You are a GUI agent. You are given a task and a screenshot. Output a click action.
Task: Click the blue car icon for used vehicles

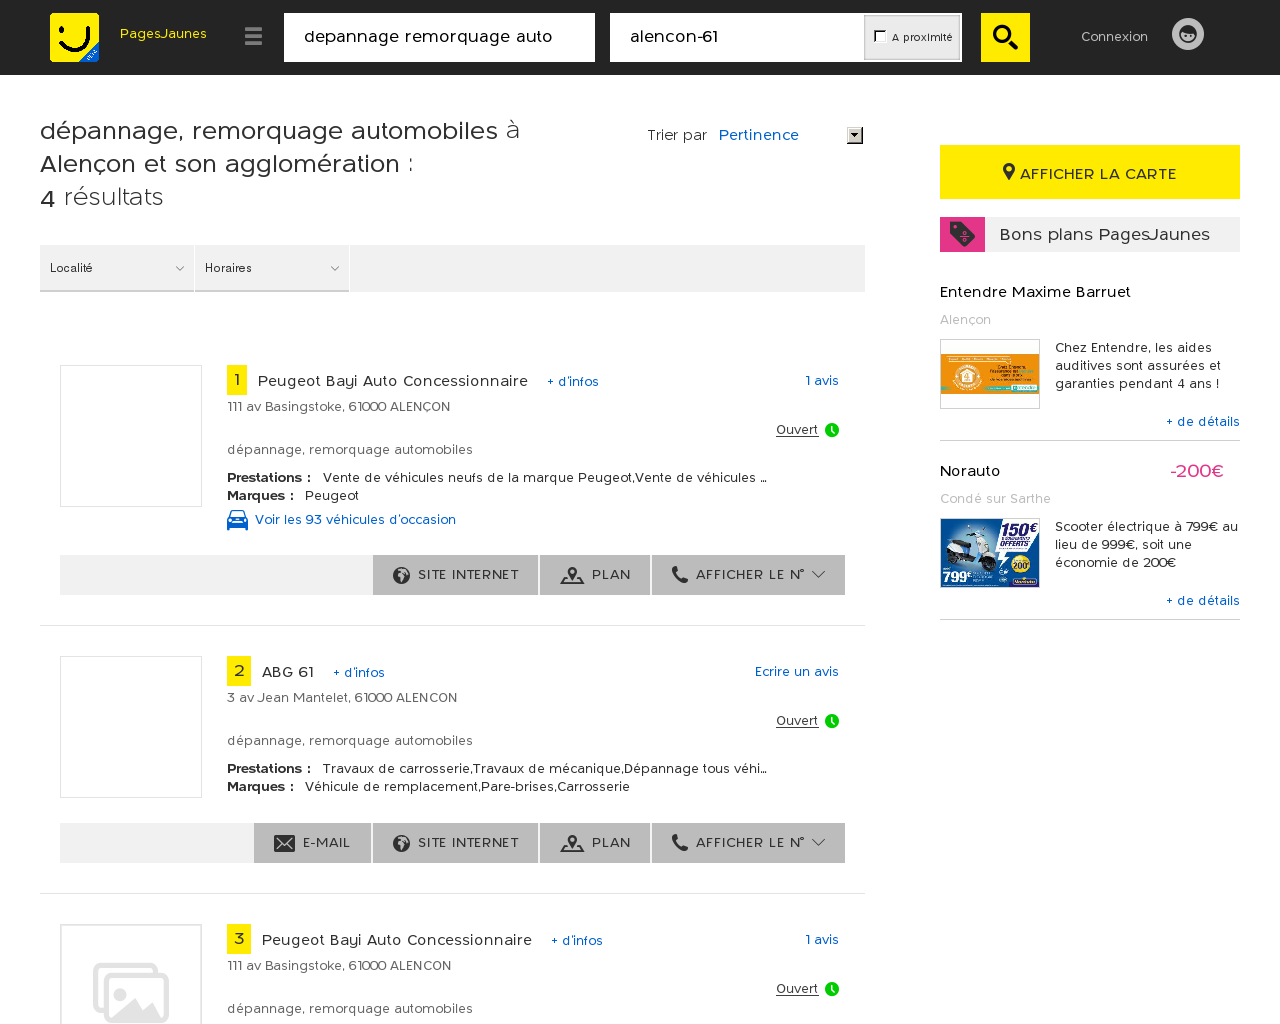click(237, 520)
